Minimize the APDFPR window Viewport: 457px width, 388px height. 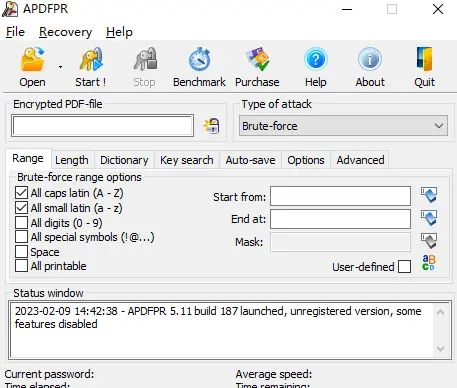(347, 9)
